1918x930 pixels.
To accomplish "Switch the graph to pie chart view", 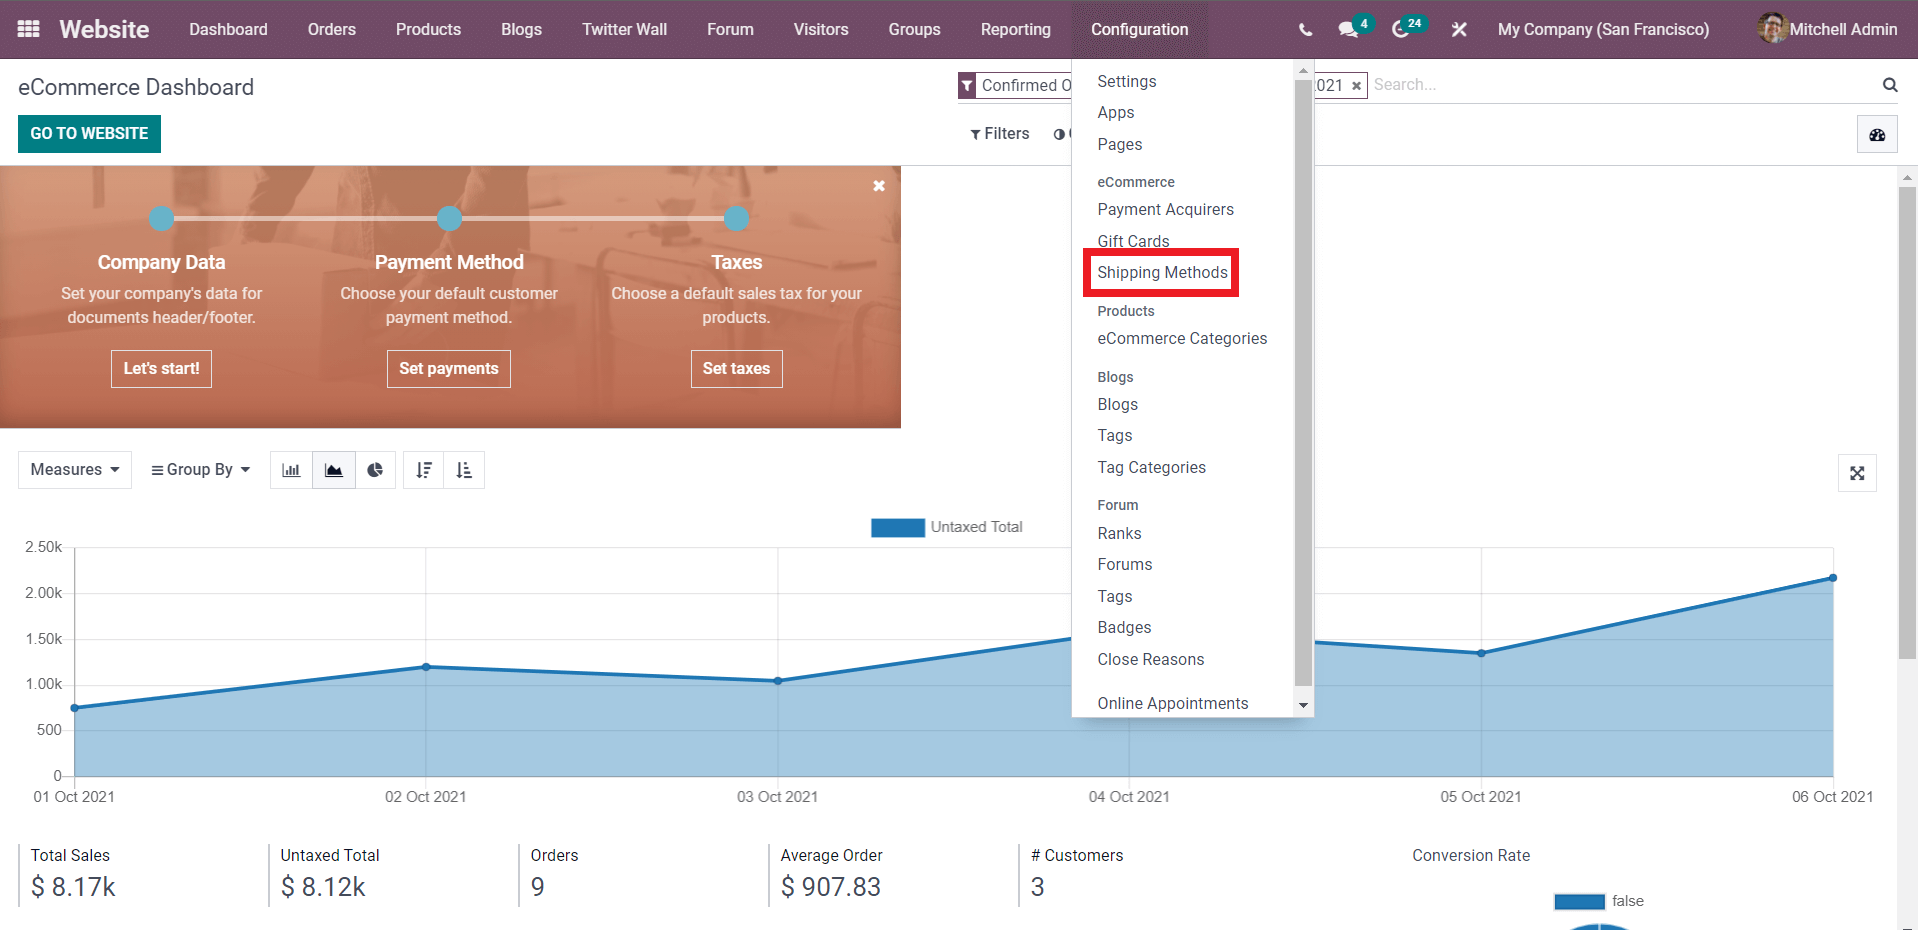I will [x=375, y=470].
